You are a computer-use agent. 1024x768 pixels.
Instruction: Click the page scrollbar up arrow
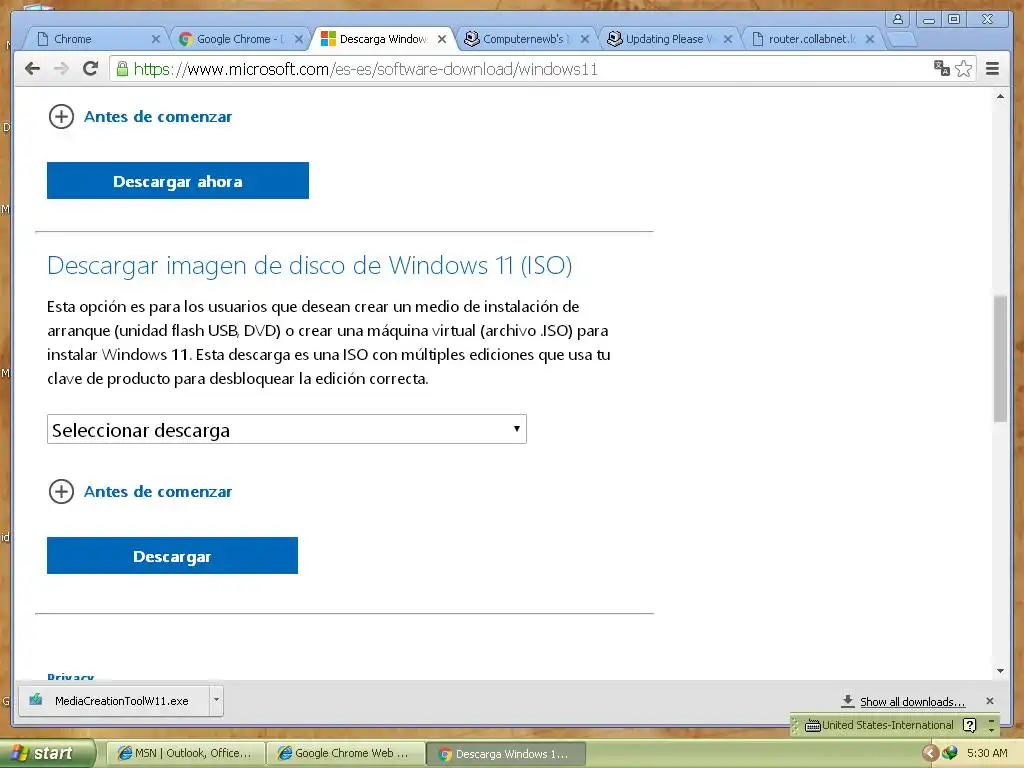(x=1000, y=96)
